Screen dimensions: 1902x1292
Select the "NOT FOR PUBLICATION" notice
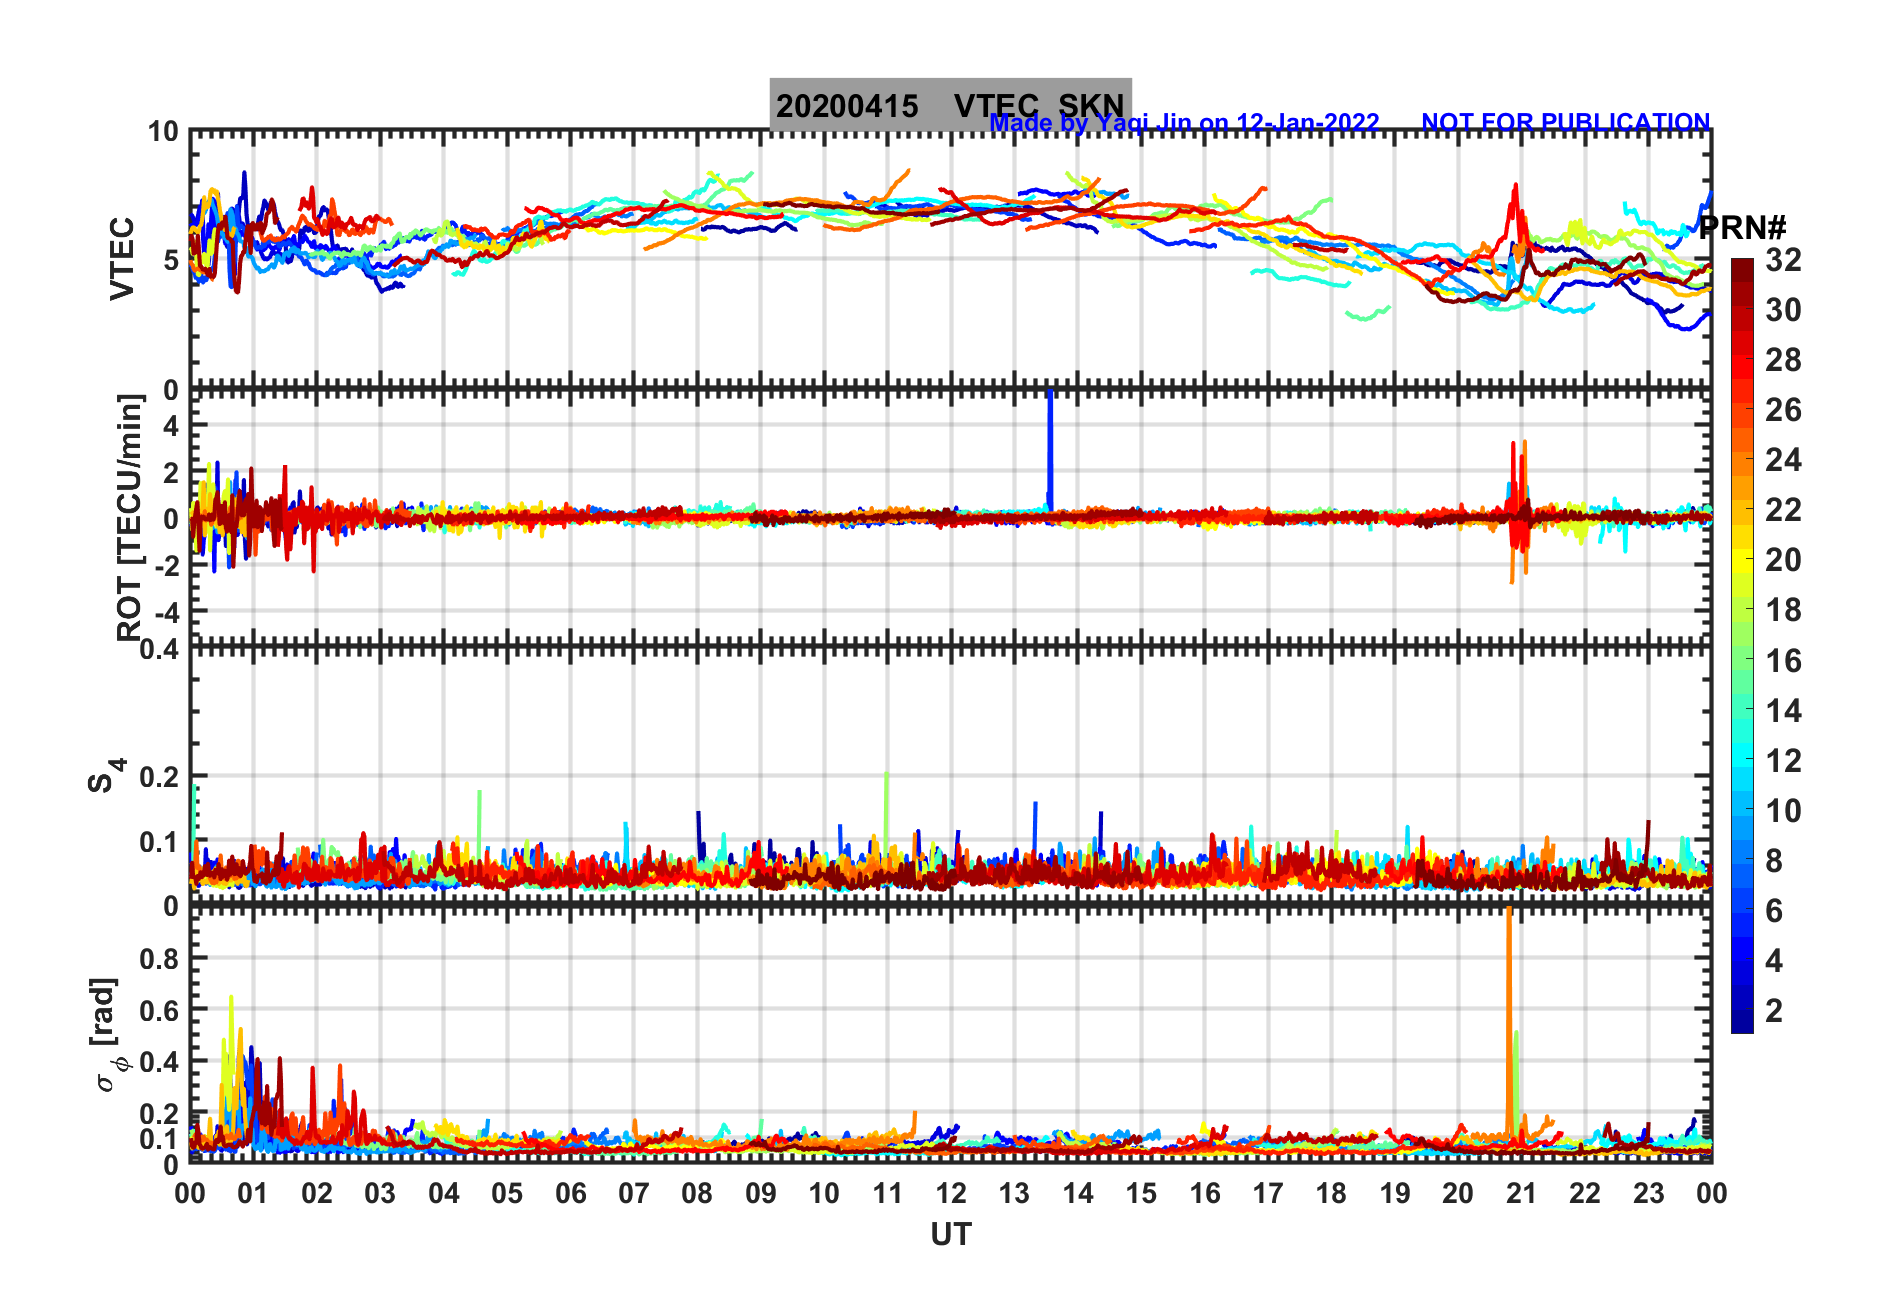pyautogui.click(x=1566, y=122)
